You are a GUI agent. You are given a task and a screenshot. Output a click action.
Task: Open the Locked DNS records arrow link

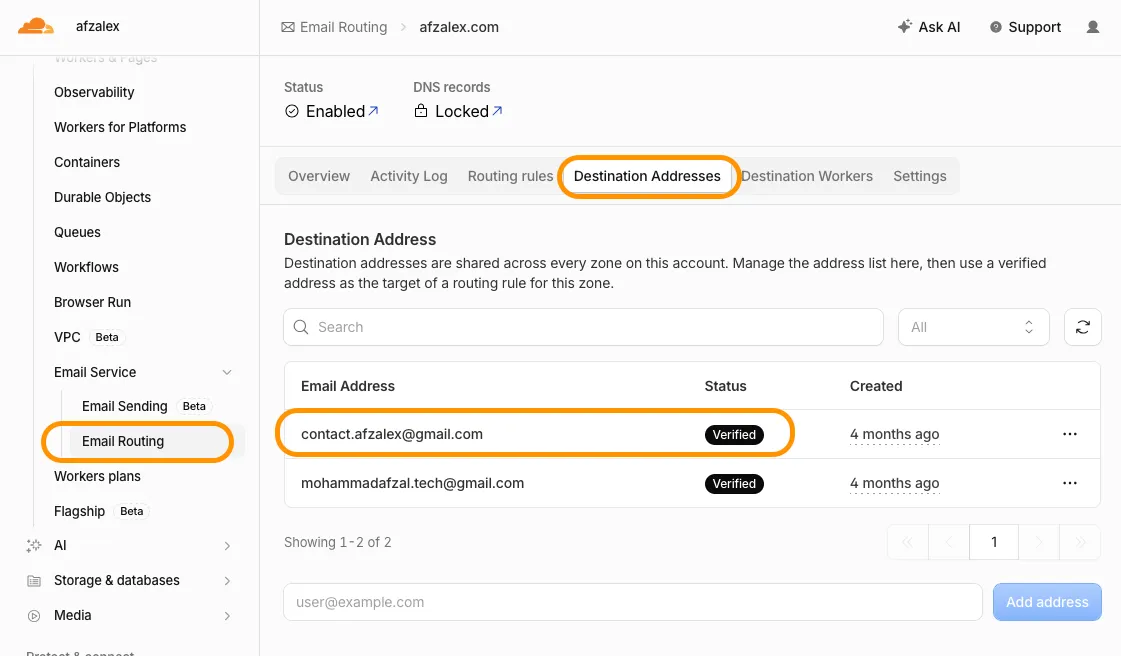point(498,111)
